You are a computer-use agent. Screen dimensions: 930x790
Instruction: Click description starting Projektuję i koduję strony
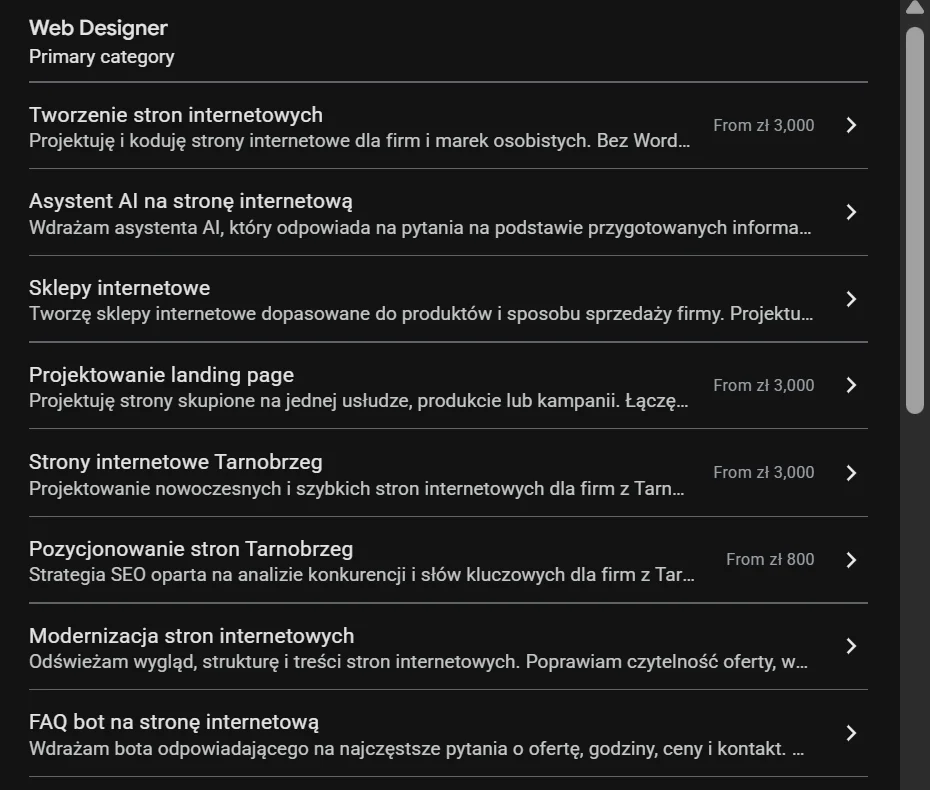[x=359, y=141]
